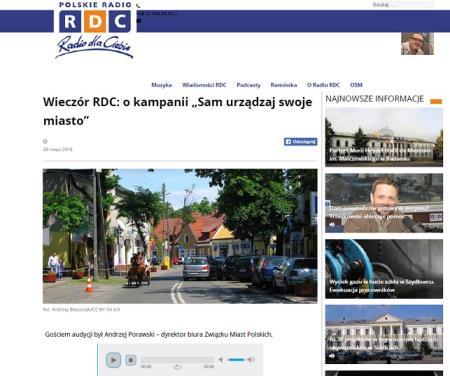Open the Ramówka menu item
Screen dimensions: 450x376
point(284,85)
